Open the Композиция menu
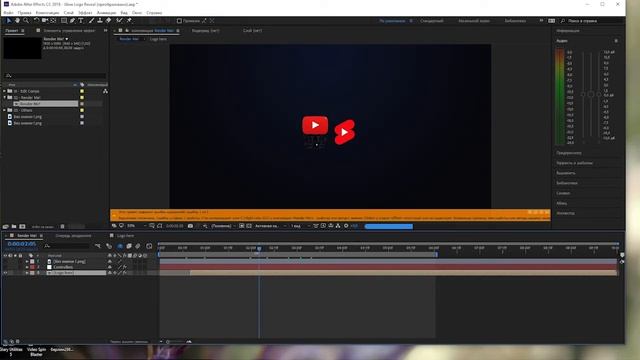The image size is (640, 360). point(47,13)
